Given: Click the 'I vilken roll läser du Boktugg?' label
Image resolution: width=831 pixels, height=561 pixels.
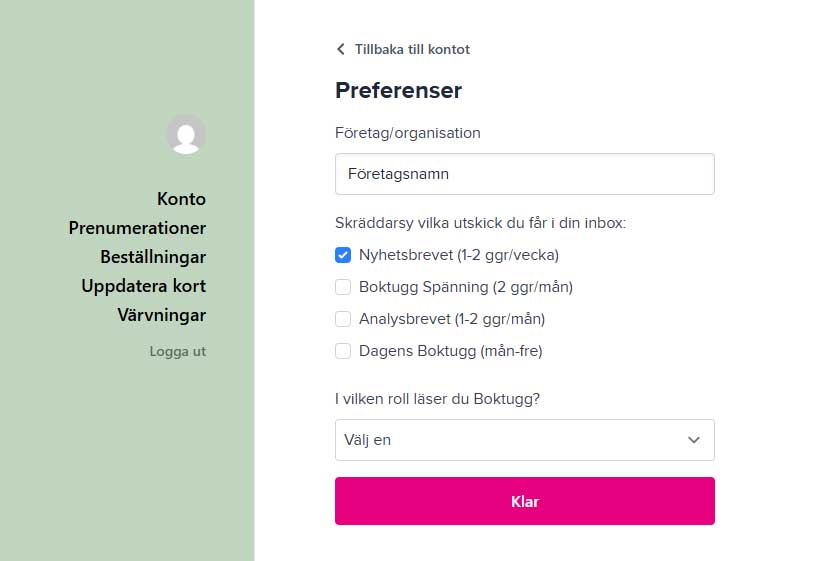Looking at the screenshot, I should (x=437, y=398).
